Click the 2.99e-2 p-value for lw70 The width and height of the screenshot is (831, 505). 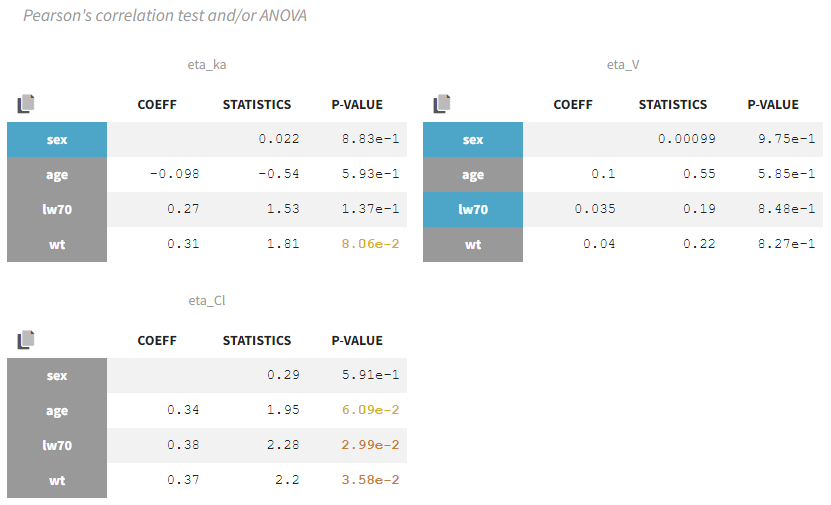click(370, 445)
